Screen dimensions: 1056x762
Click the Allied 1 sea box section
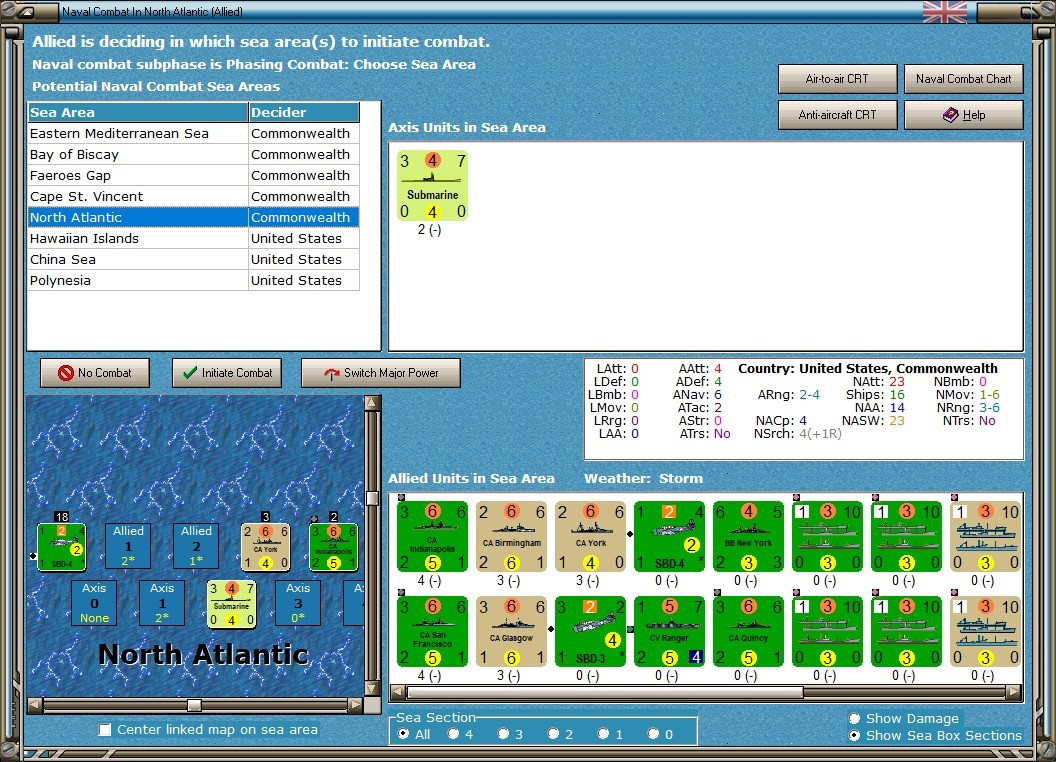tap(128, 546)
